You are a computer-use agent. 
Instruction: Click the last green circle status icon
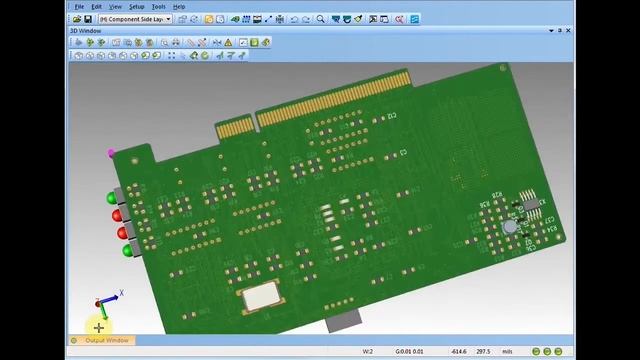click(558, 351)
